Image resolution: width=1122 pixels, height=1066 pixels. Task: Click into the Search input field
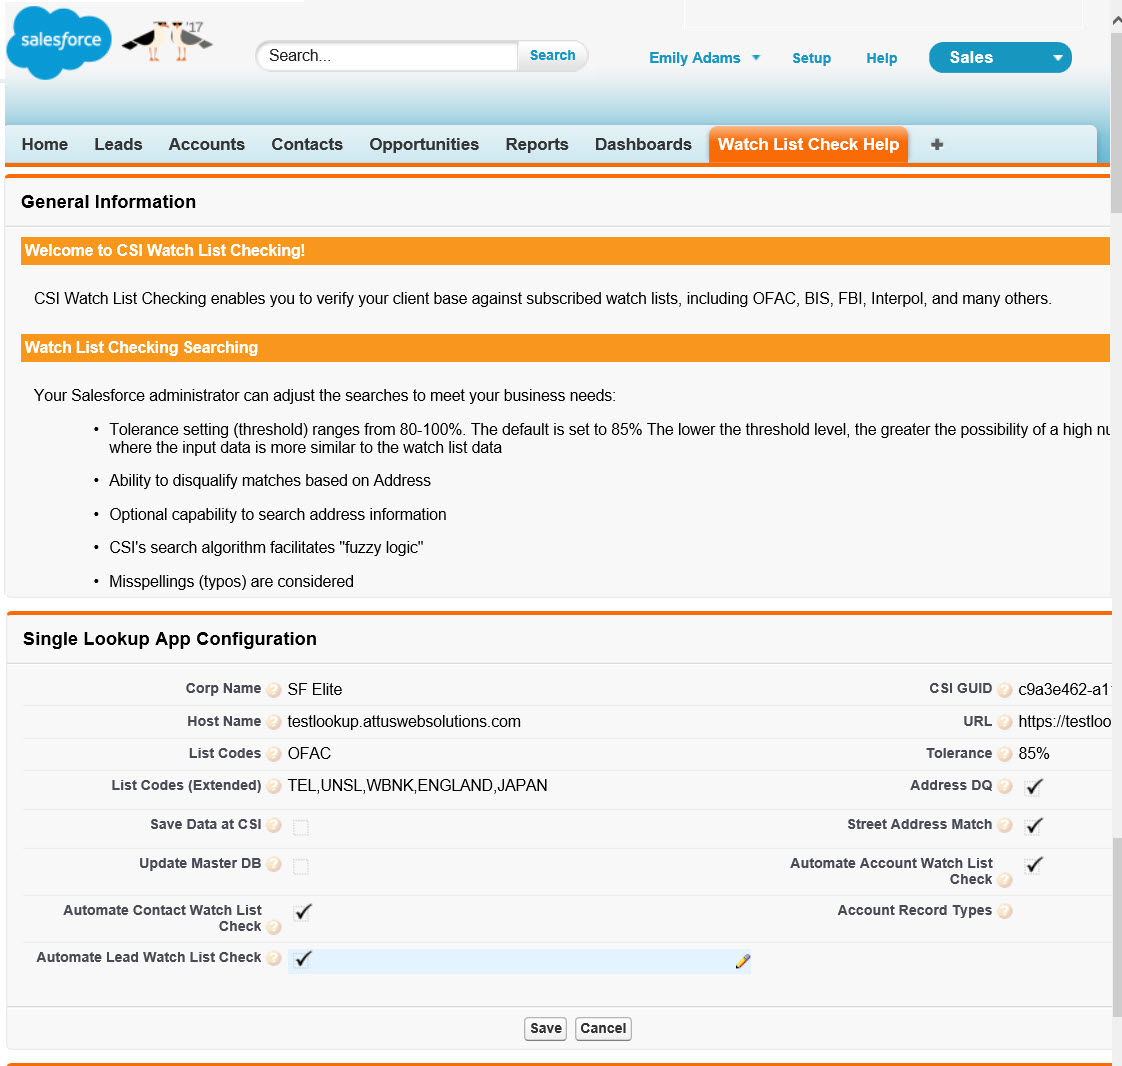[x=387, y=56]
